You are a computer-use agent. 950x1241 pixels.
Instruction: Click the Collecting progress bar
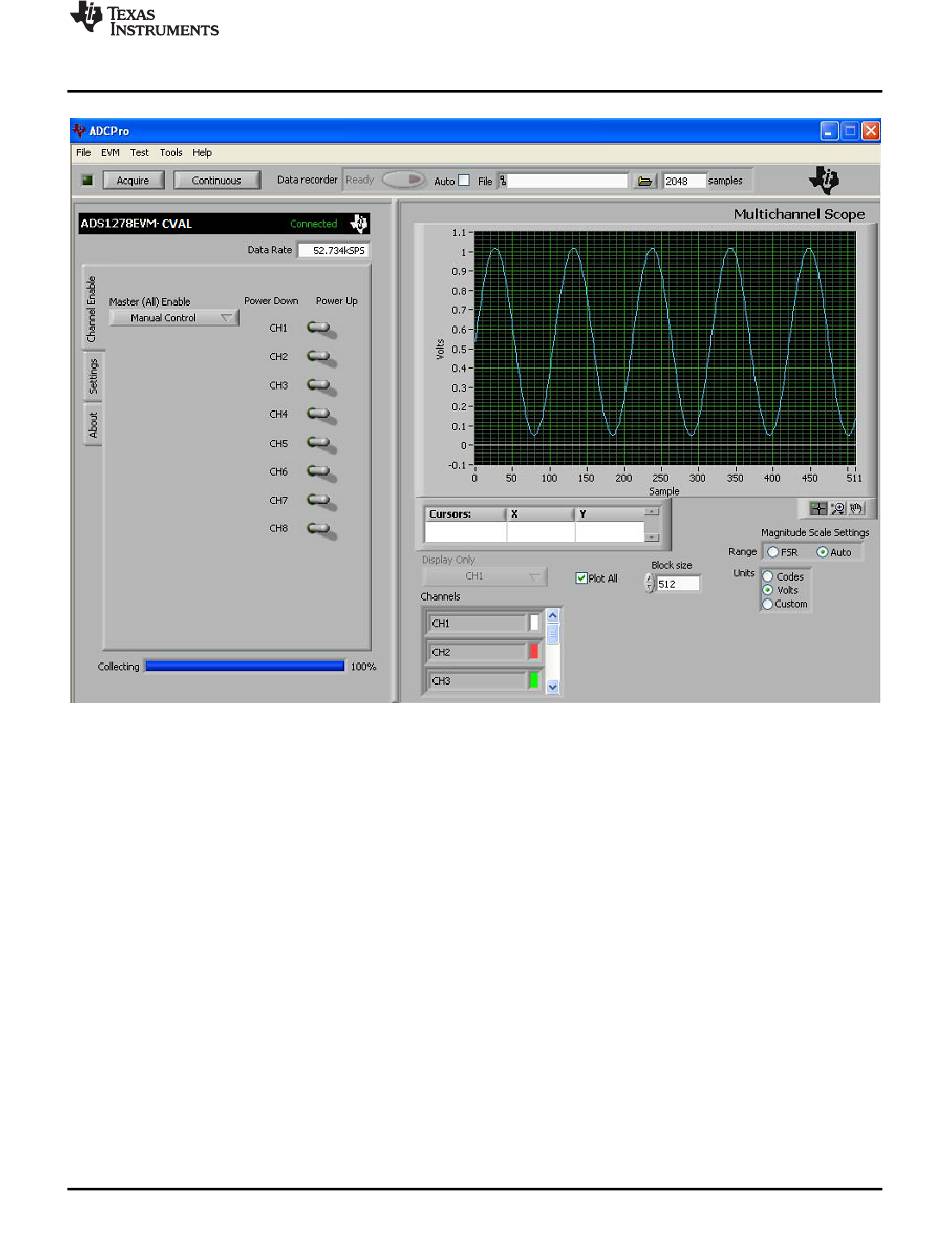pos(245,666)
